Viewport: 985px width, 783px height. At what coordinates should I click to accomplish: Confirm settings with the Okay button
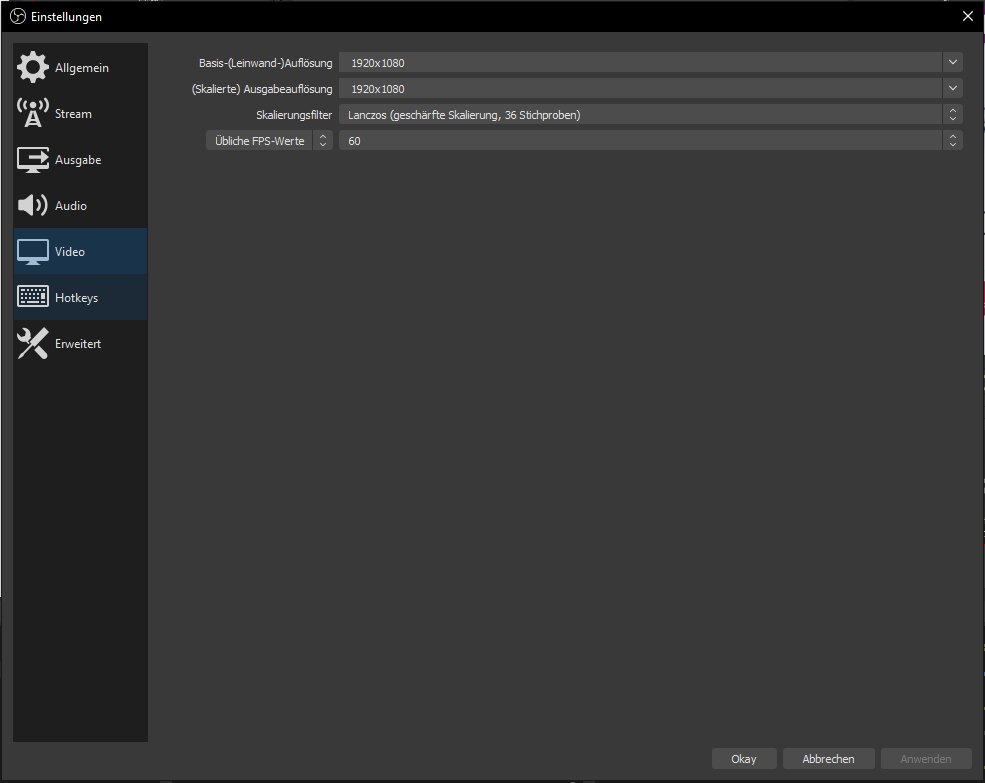pos(744,759)
